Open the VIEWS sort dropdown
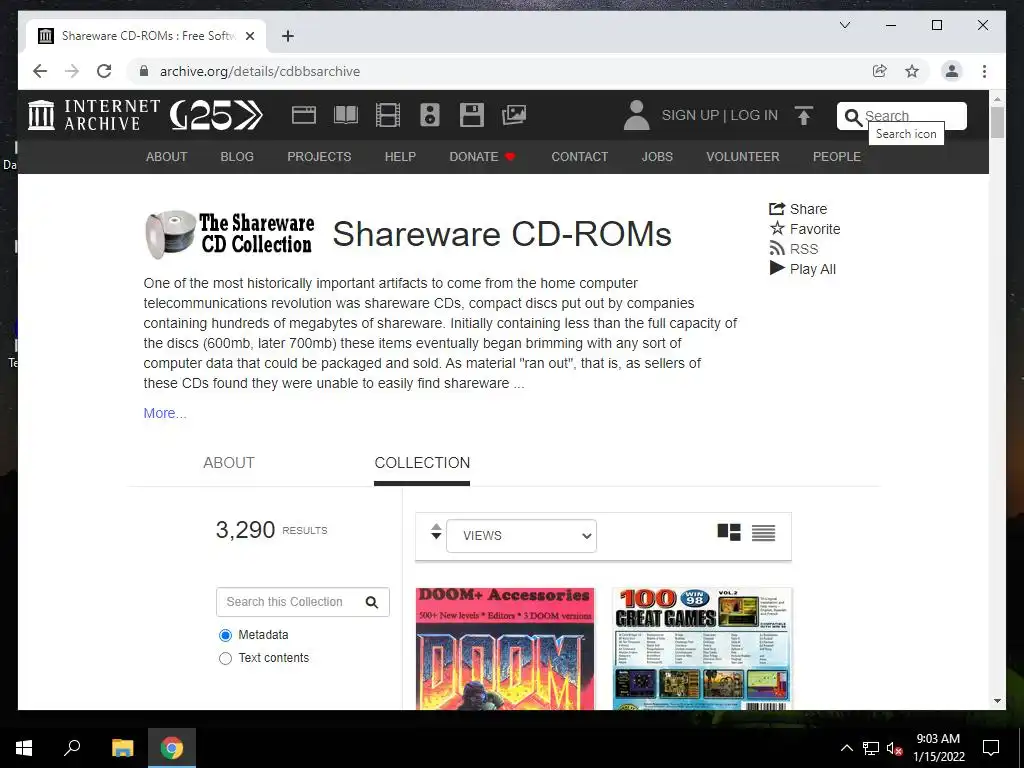Image resolution: width=1024 pixels, height=768 pixels. point(521,536)
